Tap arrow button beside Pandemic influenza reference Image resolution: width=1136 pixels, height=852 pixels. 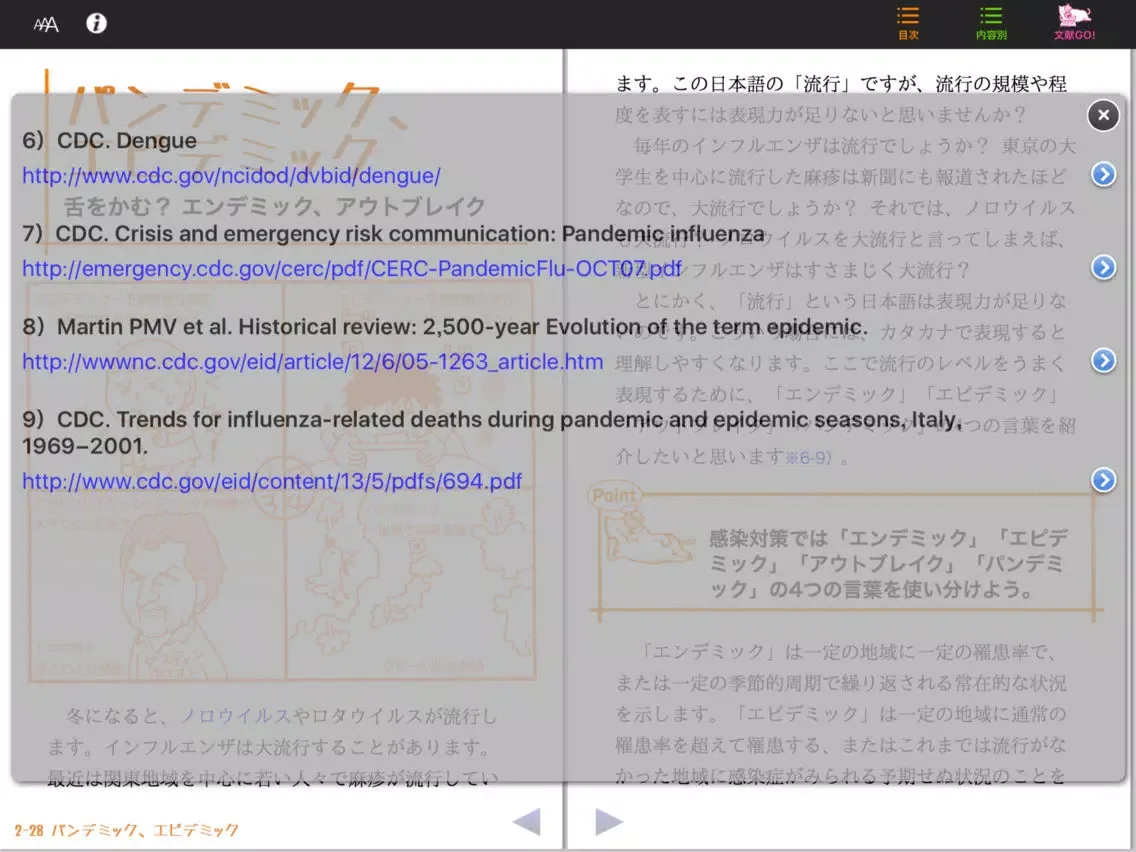point(1103,268)
